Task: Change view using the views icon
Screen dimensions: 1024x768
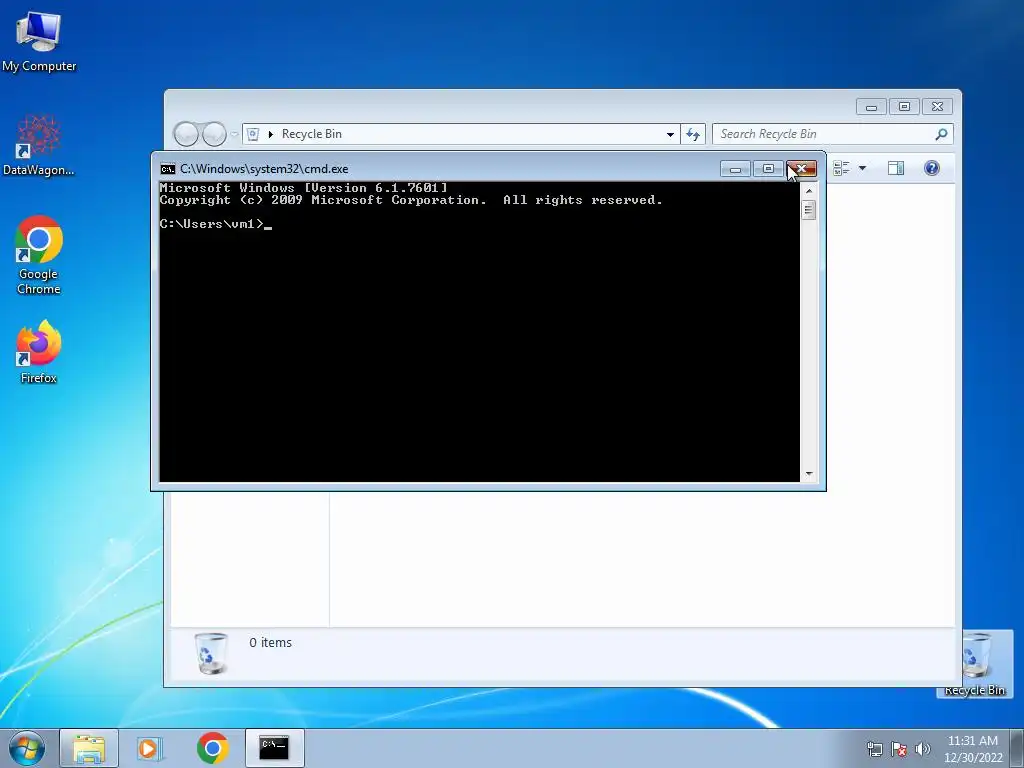Action: click(842, 168)
